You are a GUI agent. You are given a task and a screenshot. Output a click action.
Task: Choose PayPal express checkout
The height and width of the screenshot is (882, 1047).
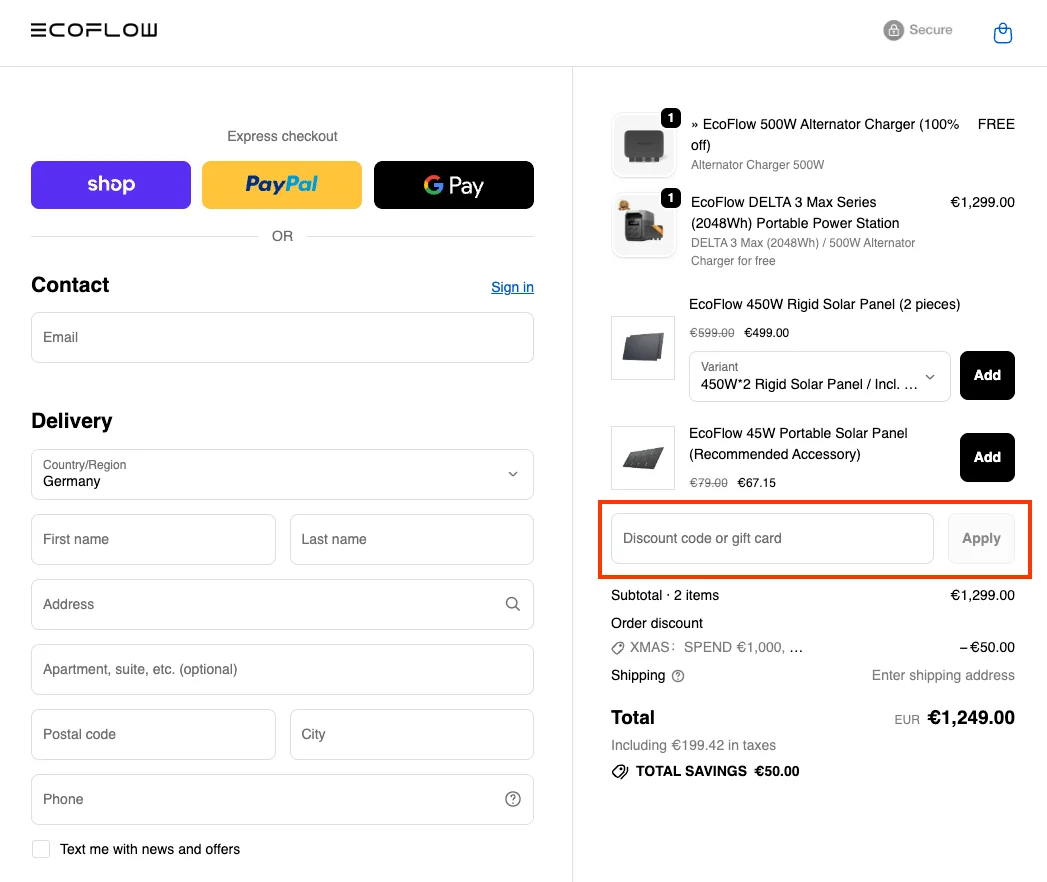pyautogui.click(x=282, y=185)
